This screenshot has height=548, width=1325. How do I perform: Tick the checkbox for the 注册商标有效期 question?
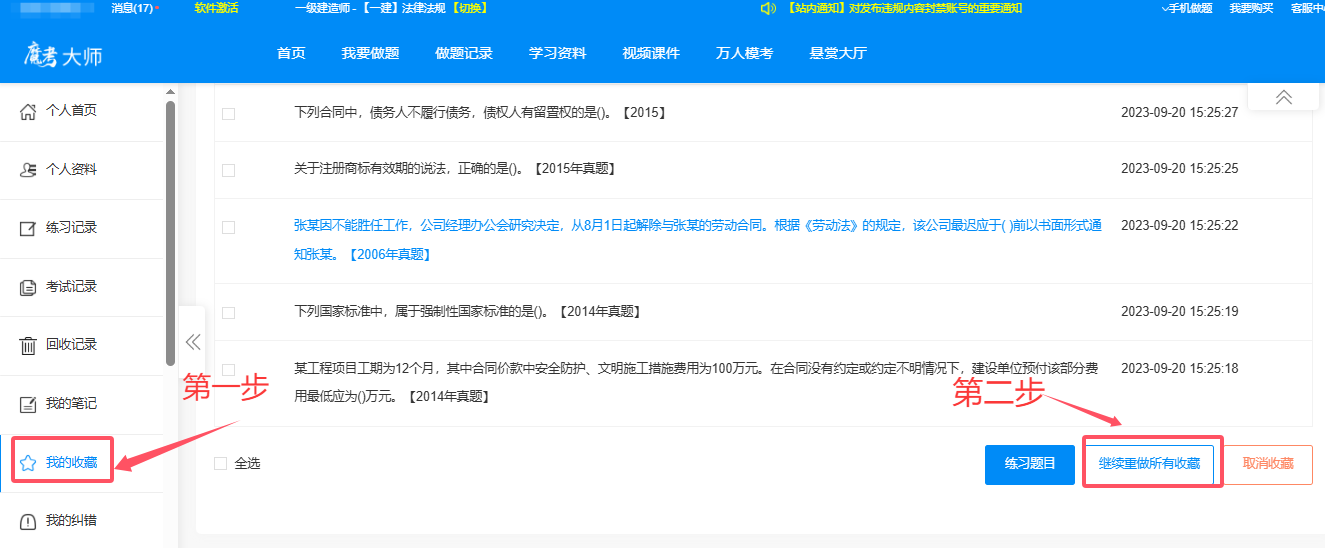228,170
